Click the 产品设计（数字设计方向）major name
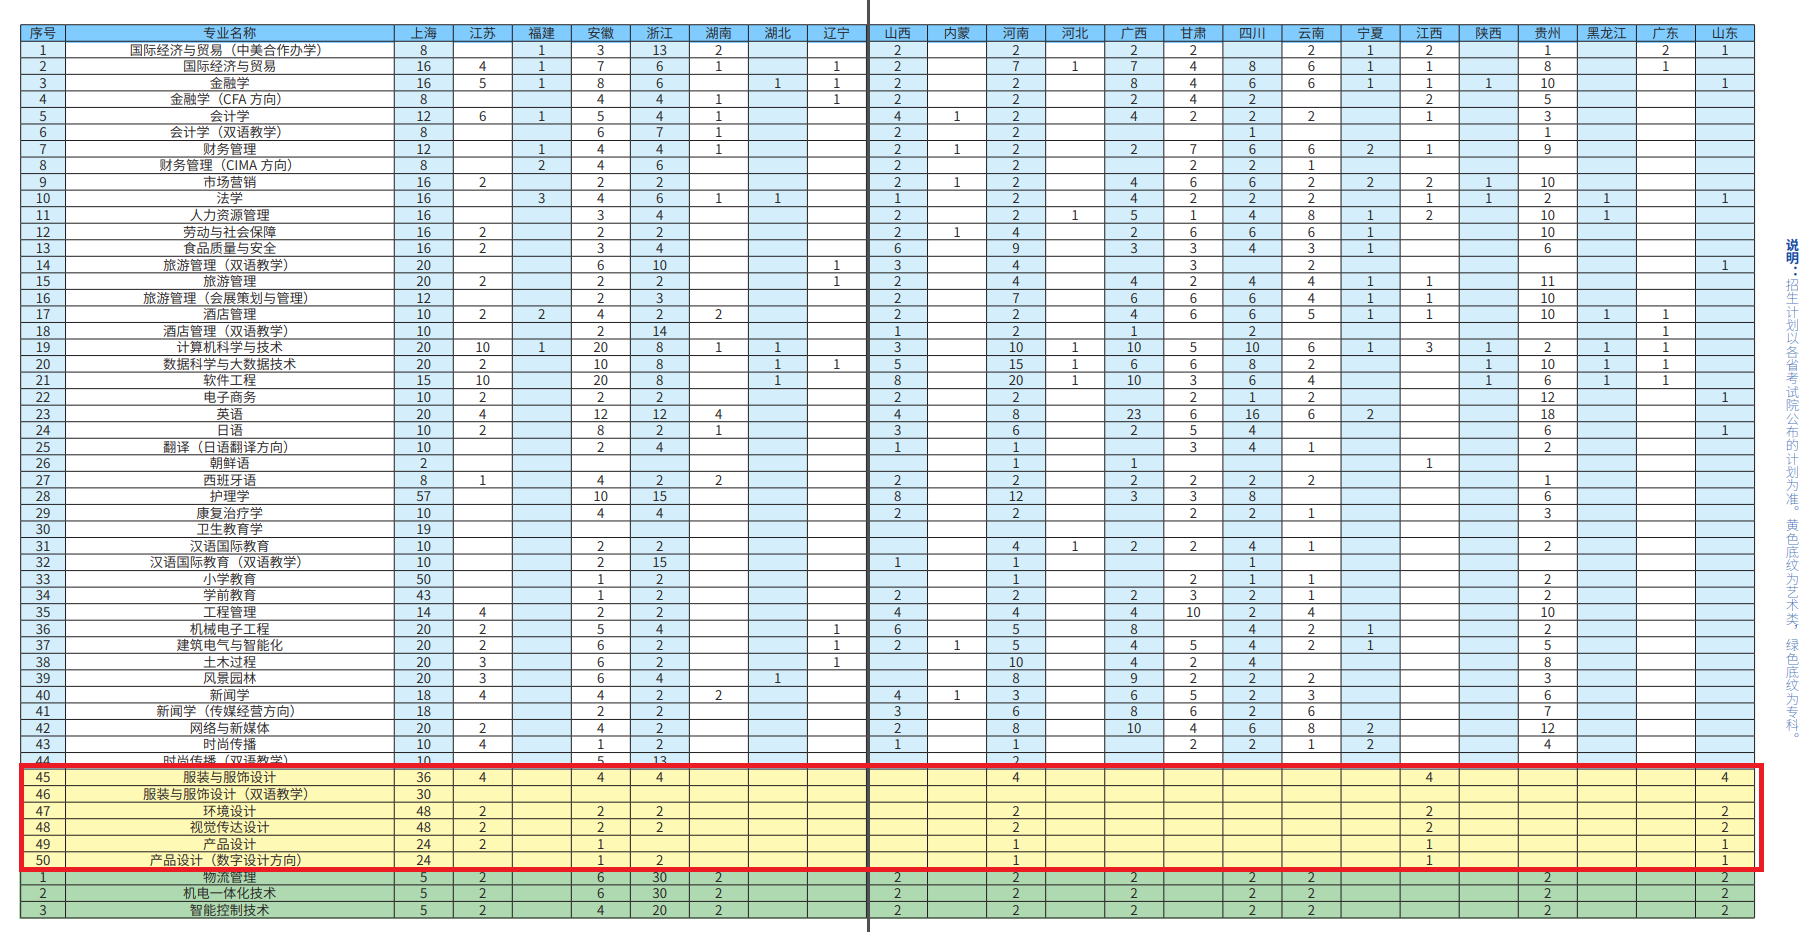The image size is (1810, 932). (x=226, y=860)
